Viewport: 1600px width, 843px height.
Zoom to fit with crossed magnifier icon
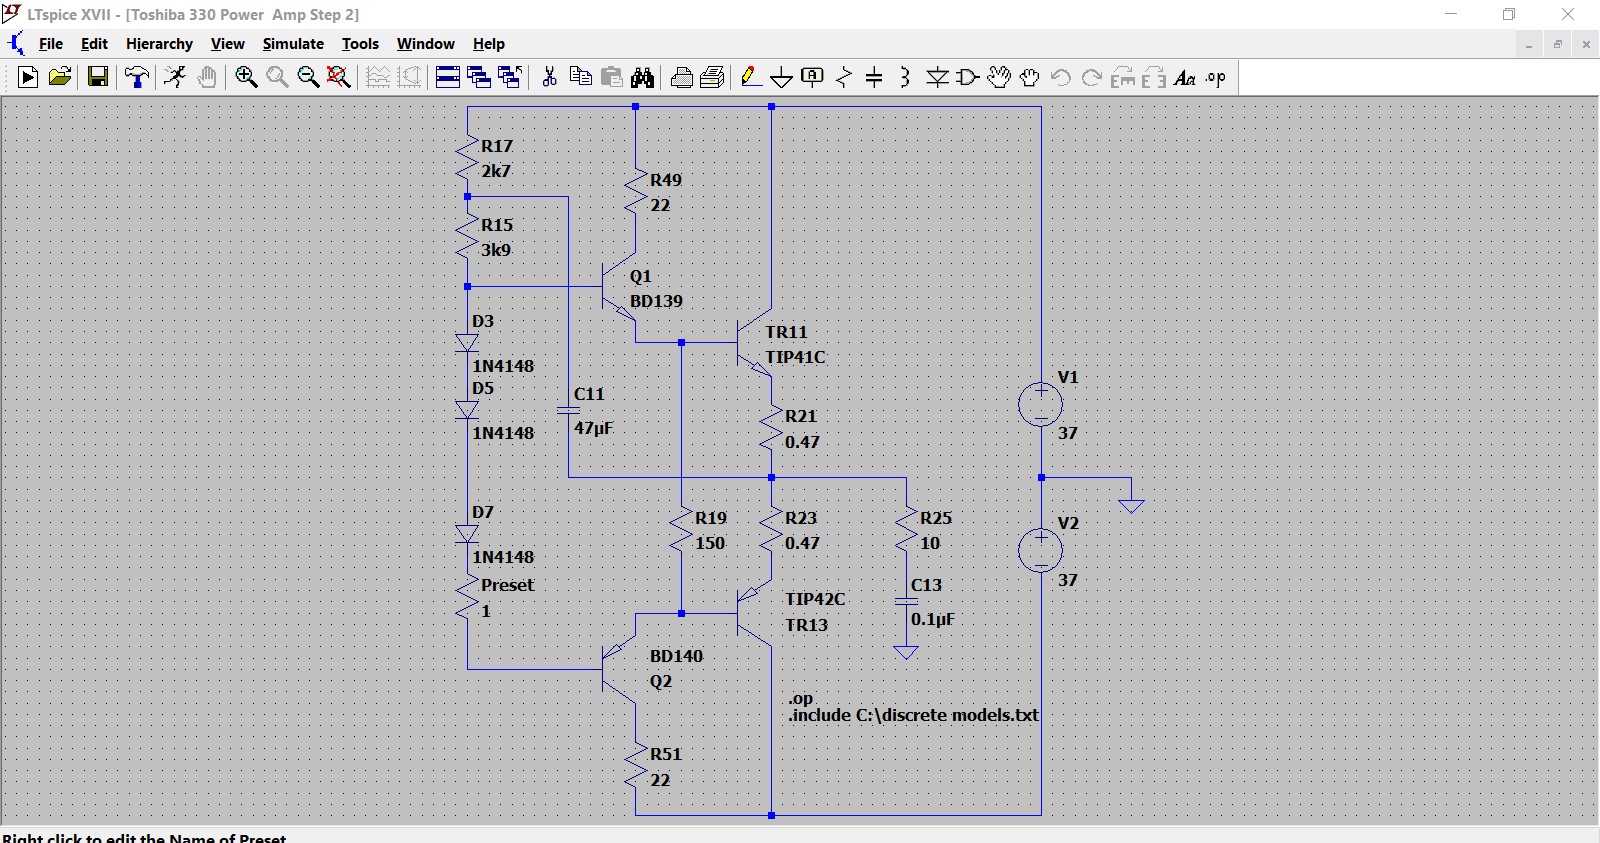(x=339, y=77)
